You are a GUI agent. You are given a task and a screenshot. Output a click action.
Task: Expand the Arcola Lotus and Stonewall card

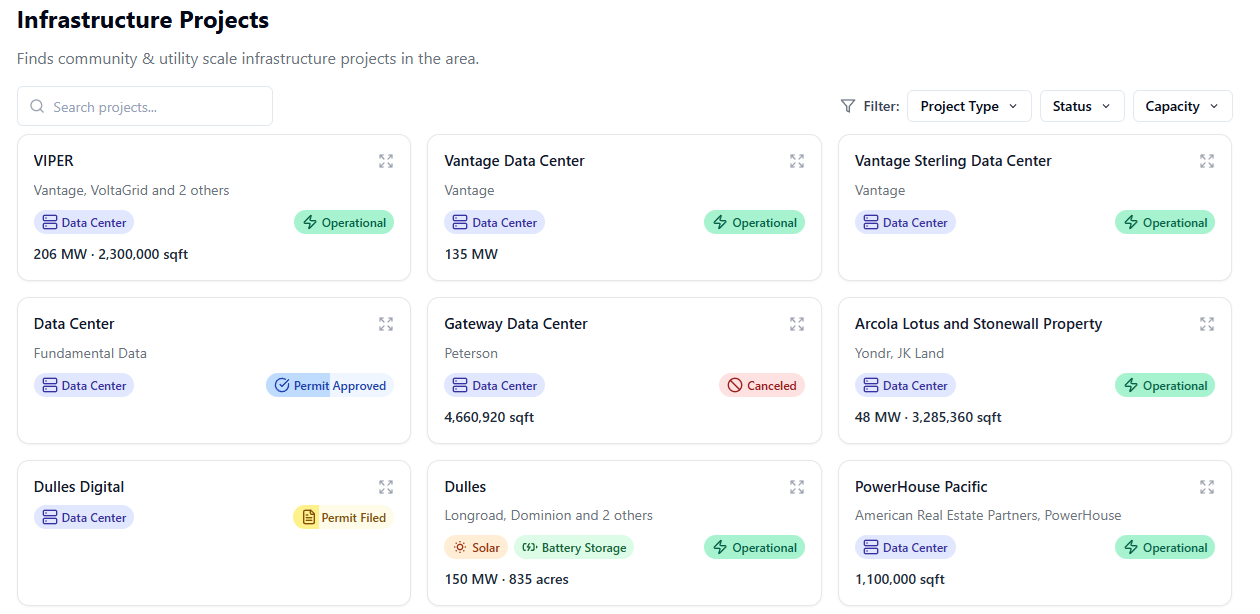1207,324
